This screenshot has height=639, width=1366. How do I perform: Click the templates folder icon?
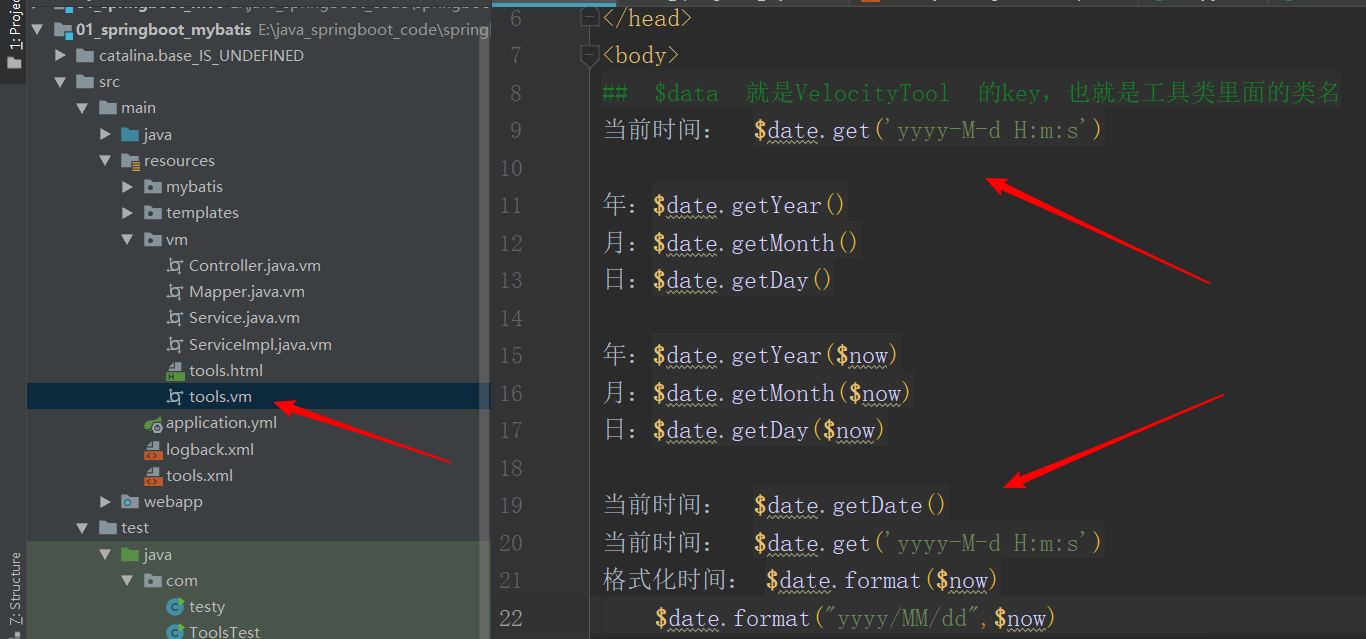pyautogui.click(x=151, y=212)
